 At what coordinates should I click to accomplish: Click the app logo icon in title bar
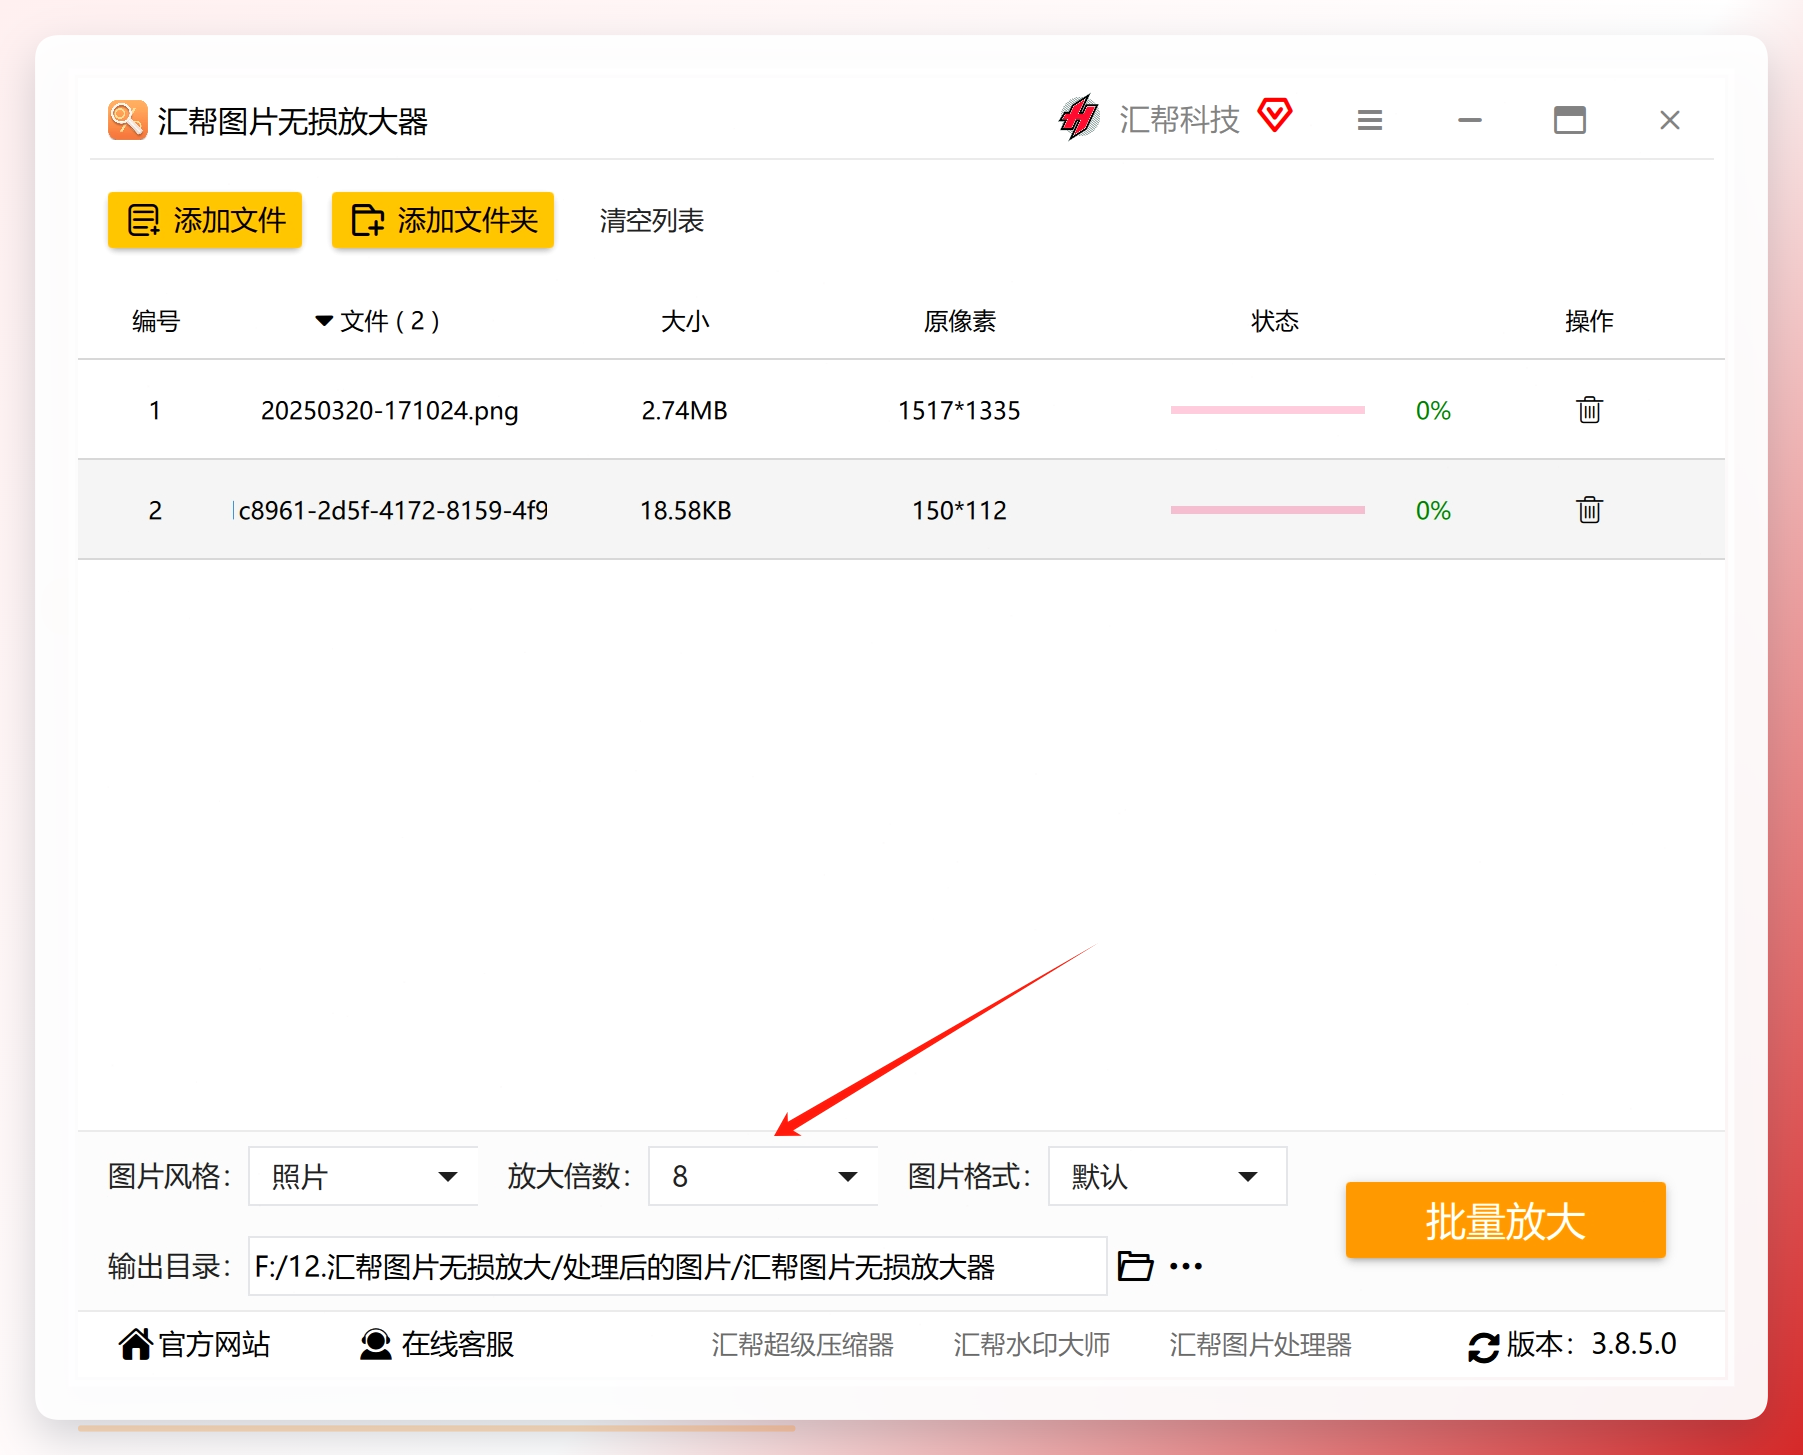pyautogui.click(x=127, y=120)
